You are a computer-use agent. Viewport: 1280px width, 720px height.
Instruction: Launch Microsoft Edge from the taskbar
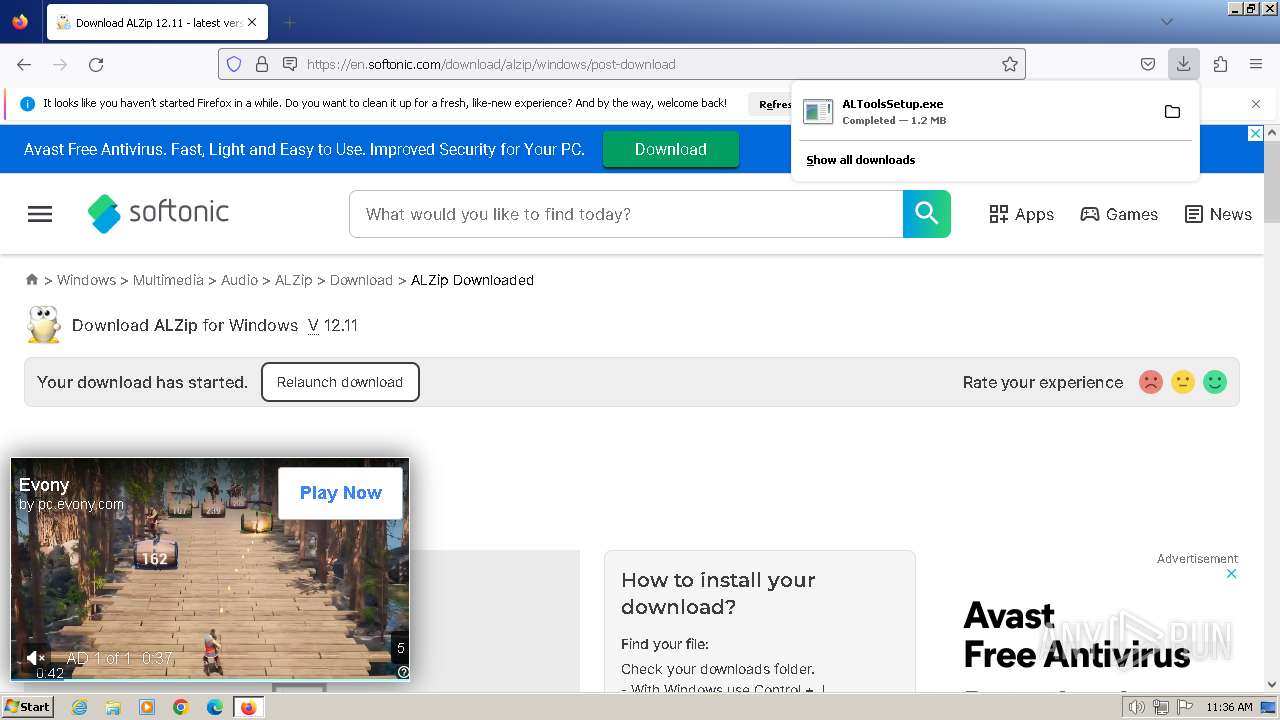tap(215, 707)
